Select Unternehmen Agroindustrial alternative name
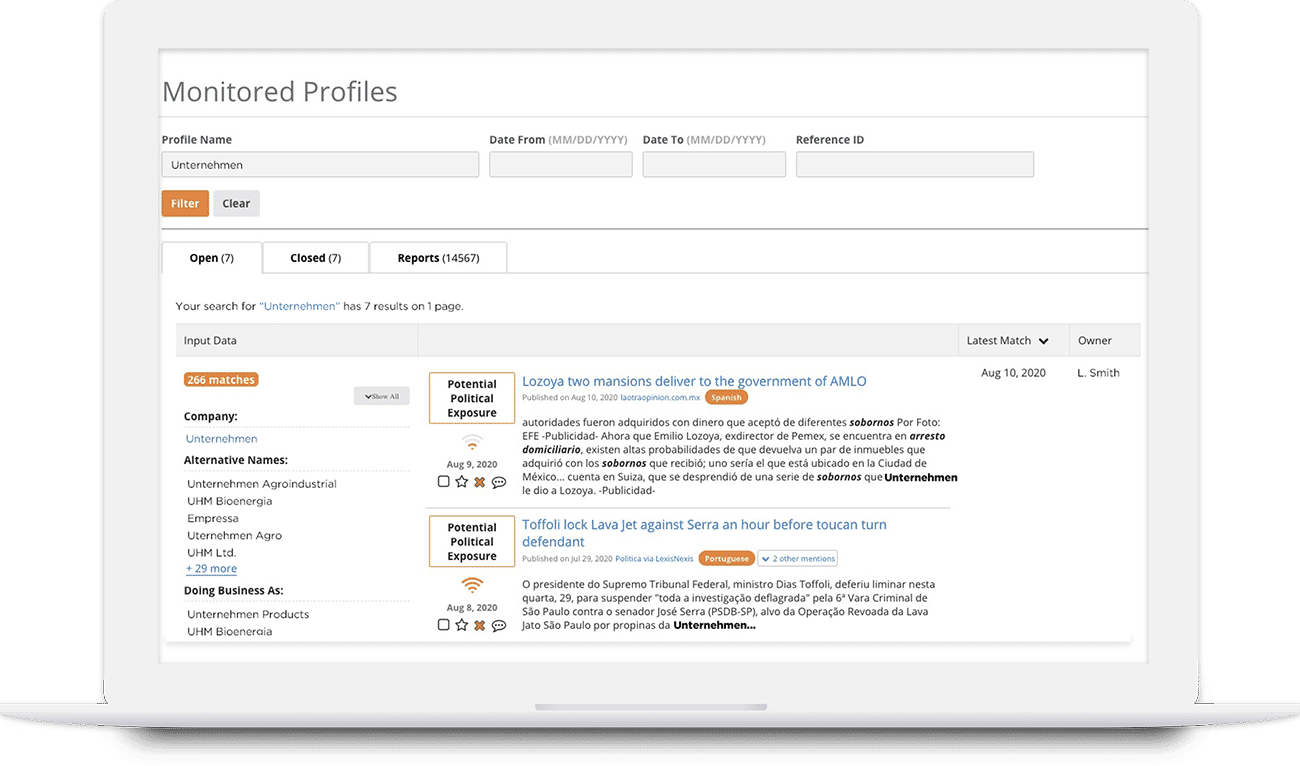 pos(262,484)
